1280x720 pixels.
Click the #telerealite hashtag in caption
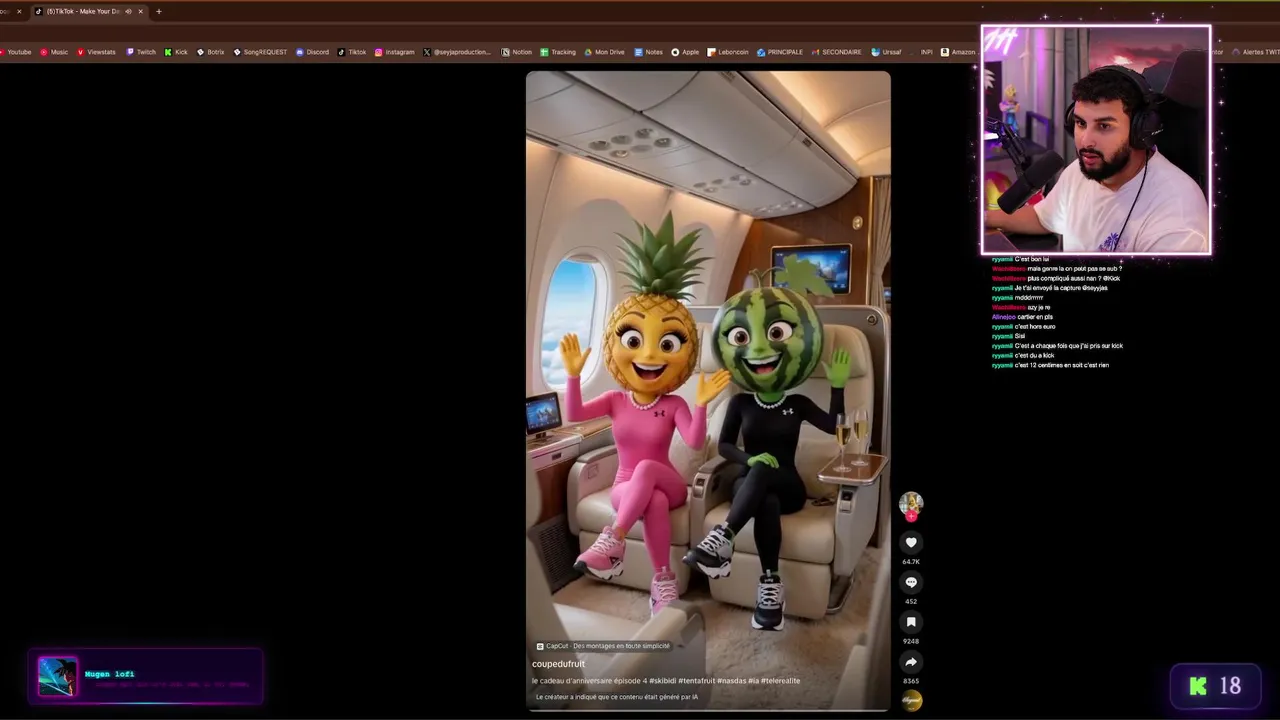click(x=781, y=681)
